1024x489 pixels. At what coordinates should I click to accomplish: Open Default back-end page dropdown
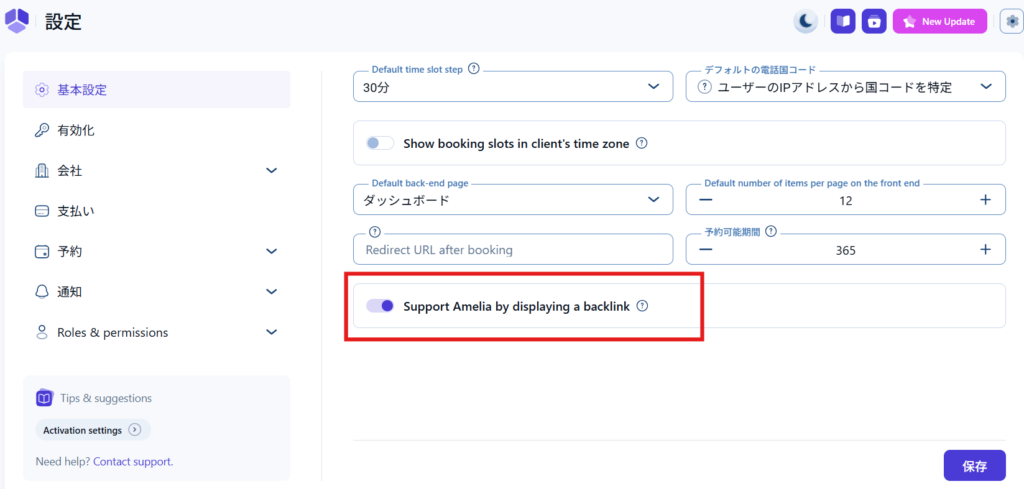[513, 200]
